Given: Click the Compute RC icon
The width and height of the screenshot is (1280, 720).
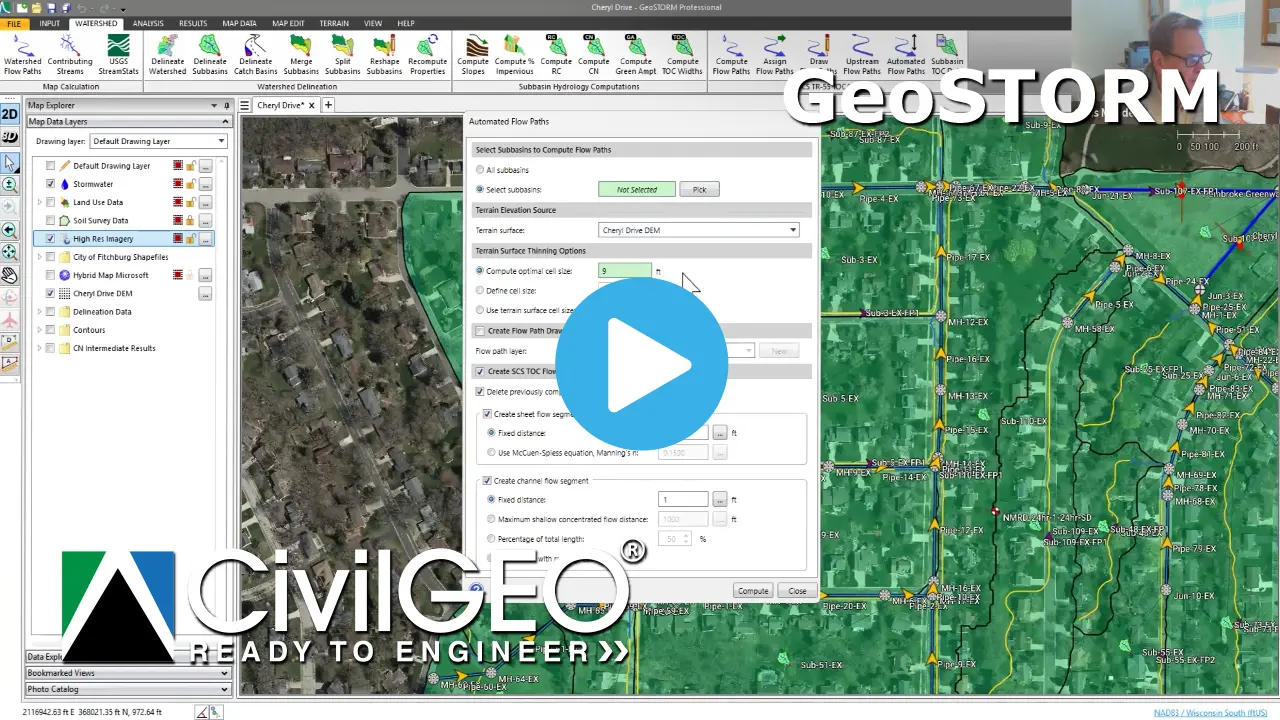Looking at the screenshot, I should coord(555,54).
